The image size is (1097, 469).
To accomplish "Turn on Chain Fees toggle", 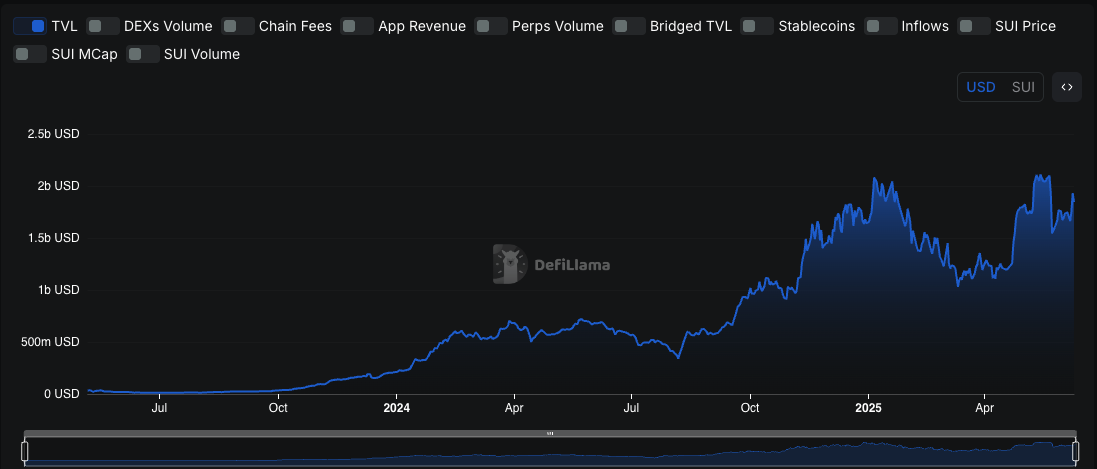I will tap(238, 26).
